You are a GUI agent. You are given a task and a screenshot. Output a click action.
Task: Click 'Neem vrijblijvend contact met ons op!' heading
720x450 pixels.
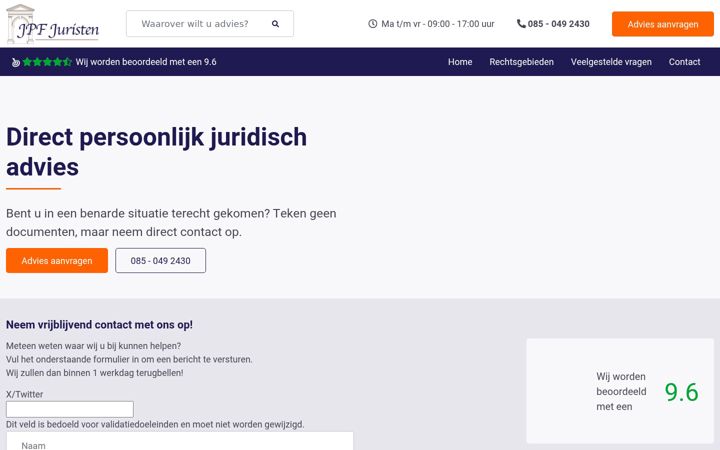(x=99, y=325)
